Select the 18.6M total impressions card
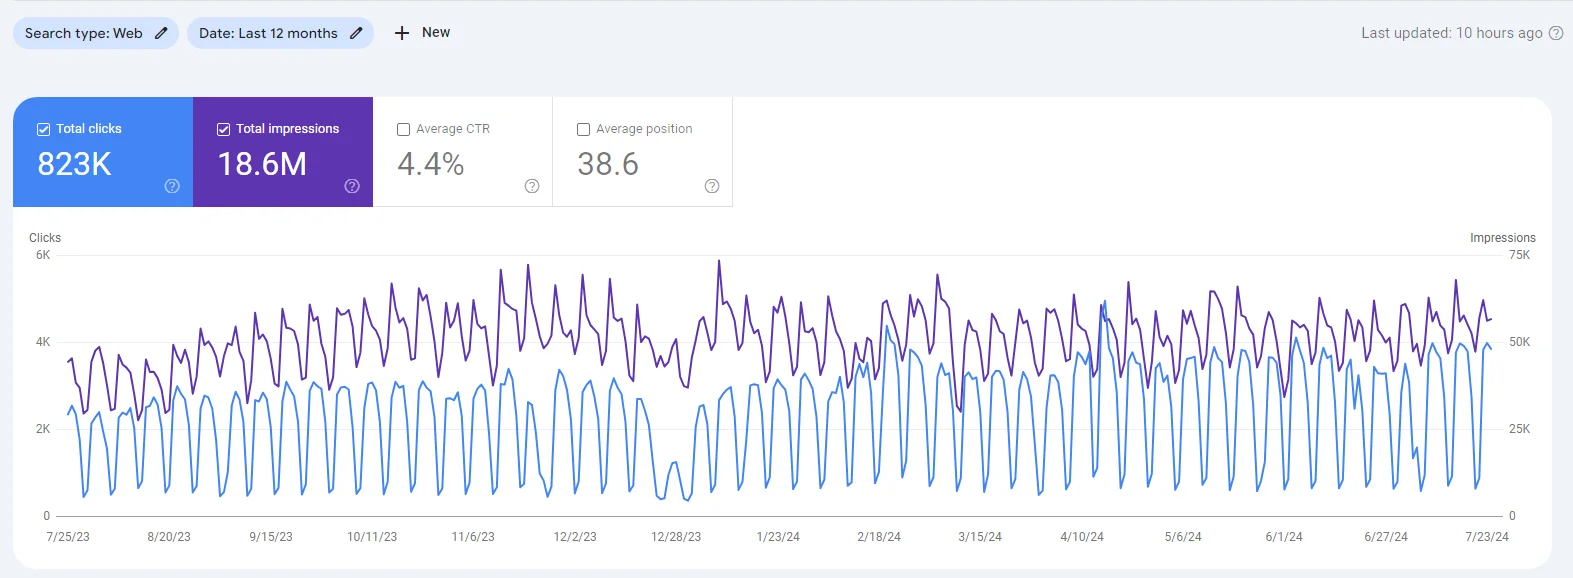This screenshot has width=1573, height=578. 262,164
